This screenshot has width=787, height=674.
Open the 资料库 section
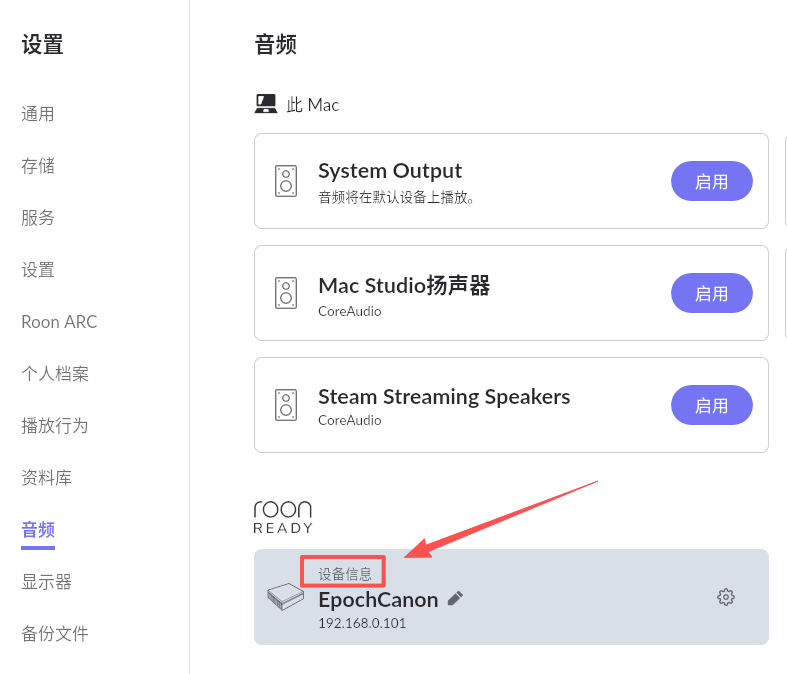click(46, 478)
